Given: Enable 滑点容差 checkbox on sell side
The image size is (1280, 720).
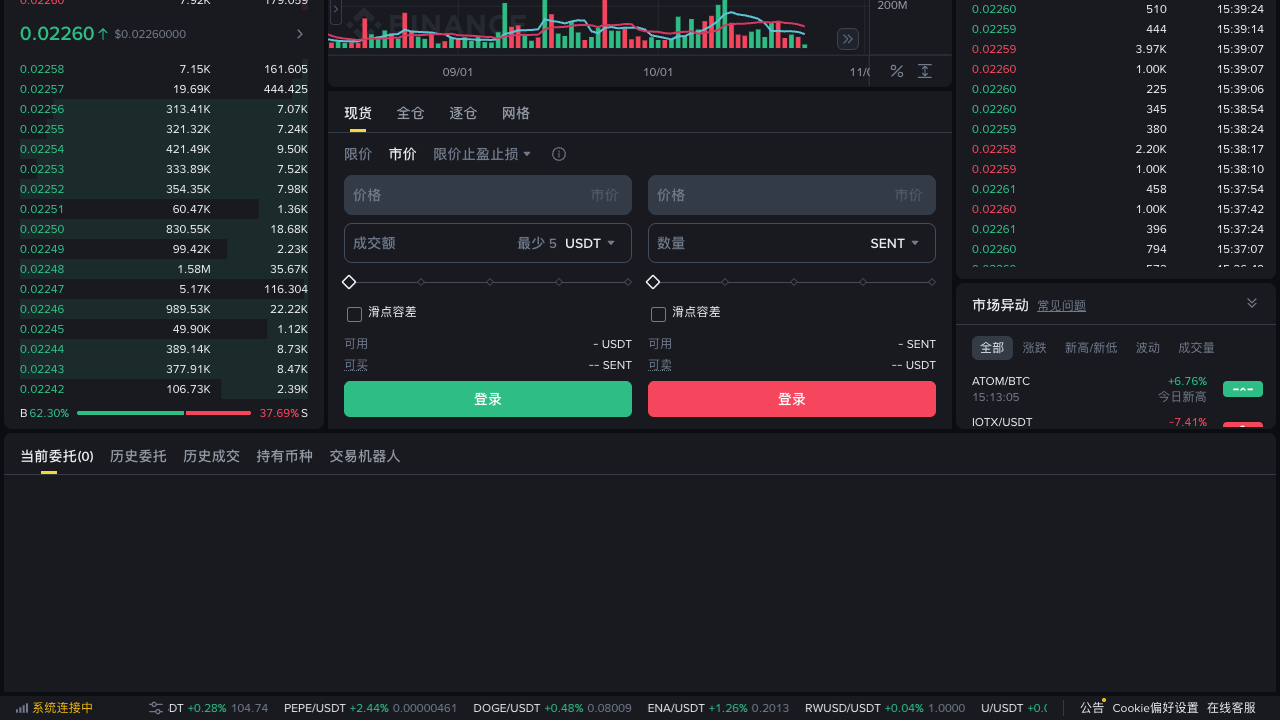Looking at the screenshot, I should pyautogui.click(x=658, y=314).
